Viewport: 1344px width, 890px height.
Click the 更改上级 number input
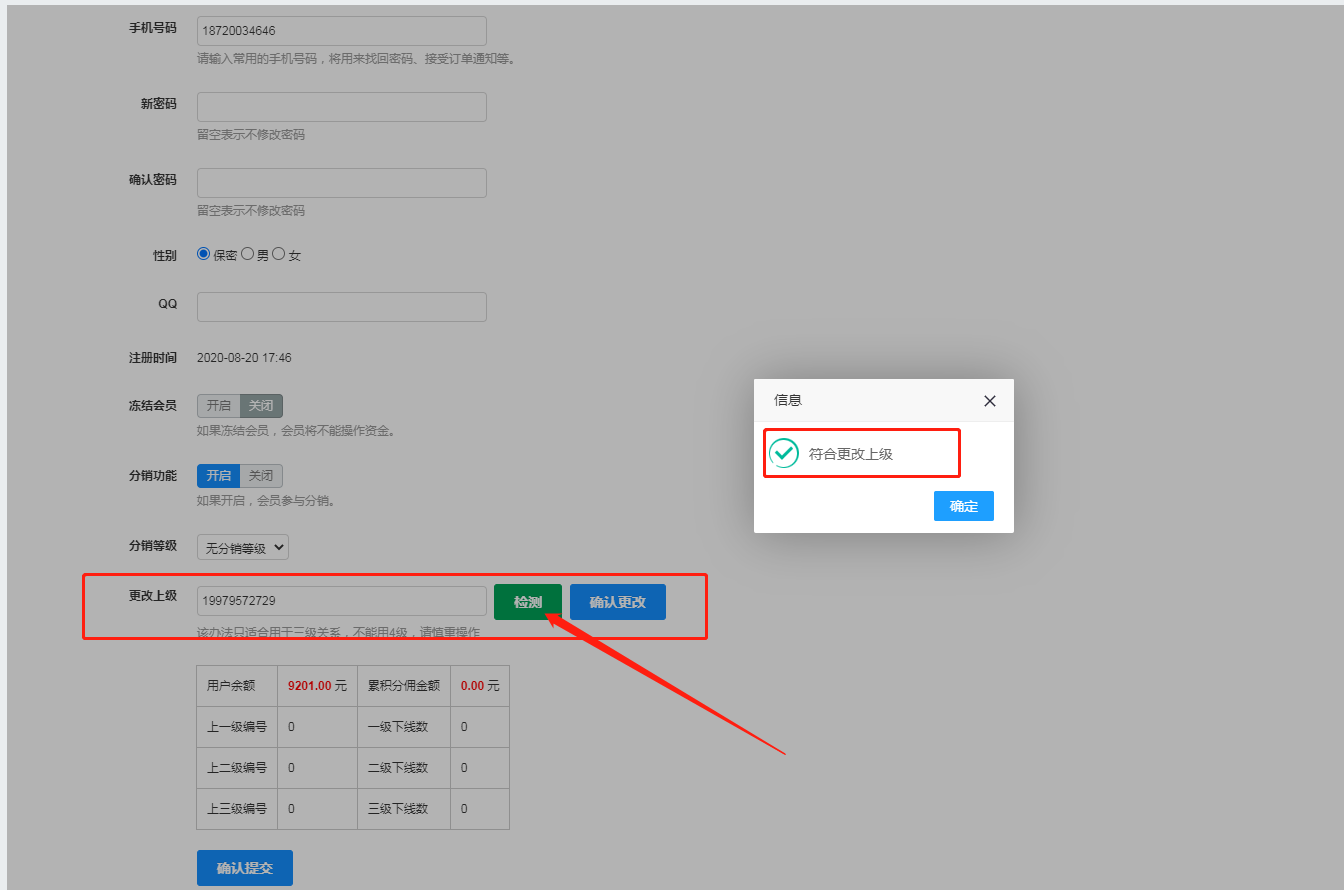point(341,601)
